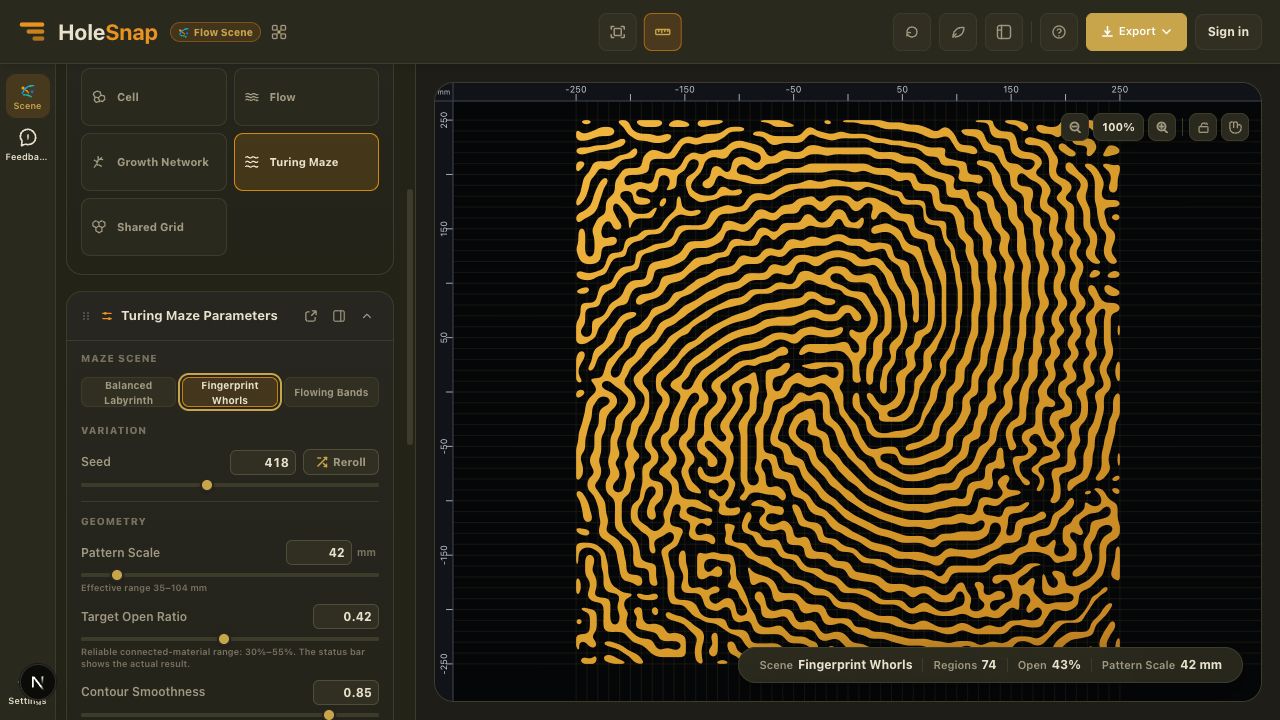1280x720 pixels.
Task: Select the Shared Grid card
Action: pos(154,227)
